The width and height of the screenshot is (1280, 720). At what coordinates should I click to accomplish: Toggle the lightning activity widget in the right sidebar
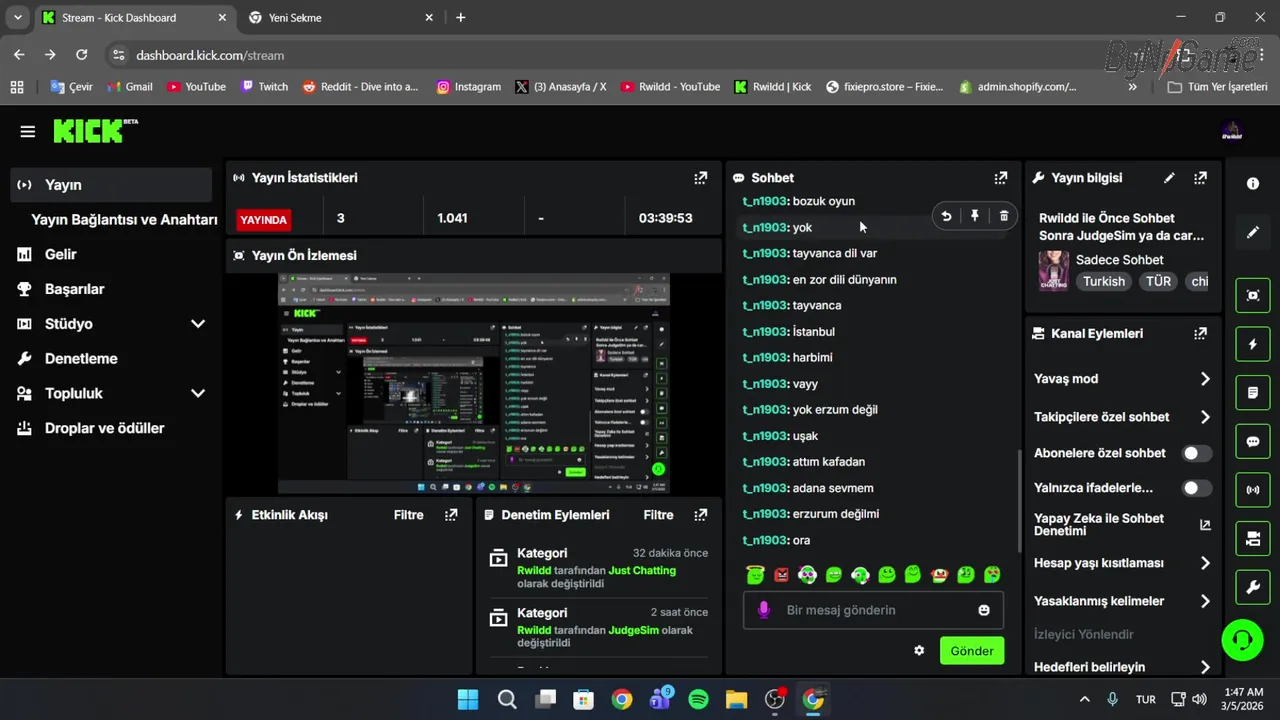coord(1253,344)
